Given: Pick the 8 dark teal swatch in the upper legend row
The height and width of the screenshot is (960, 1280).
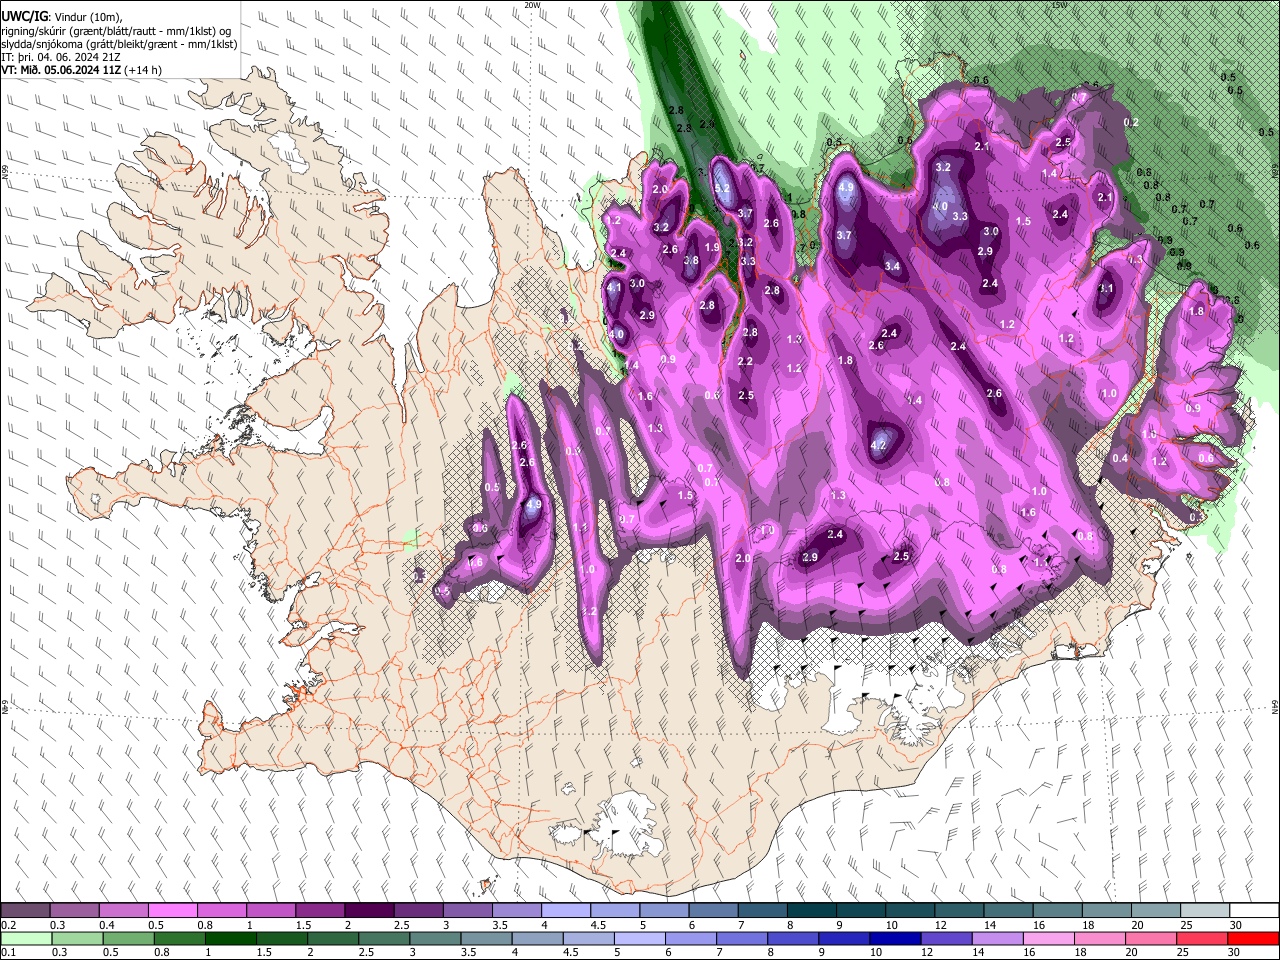Looking at the screenshot, I should 811,911.
